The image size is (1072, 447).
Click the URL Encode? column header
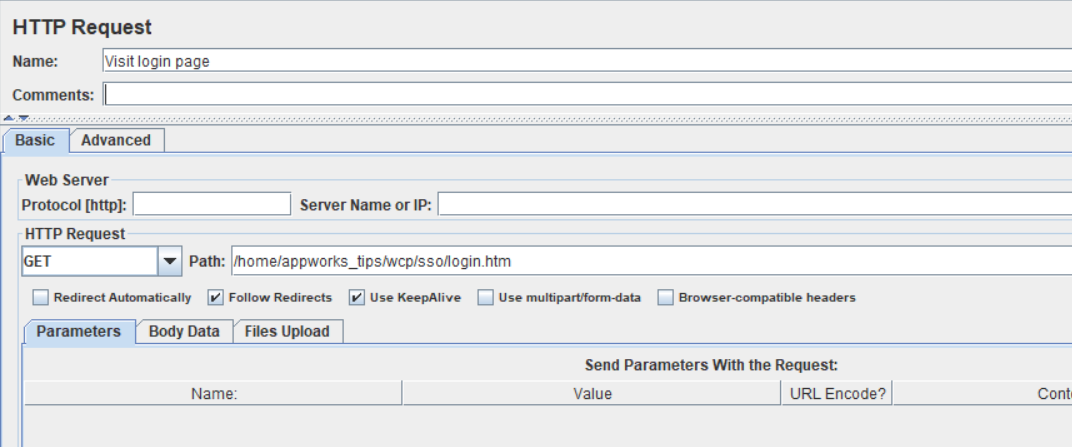coord(837,394)
